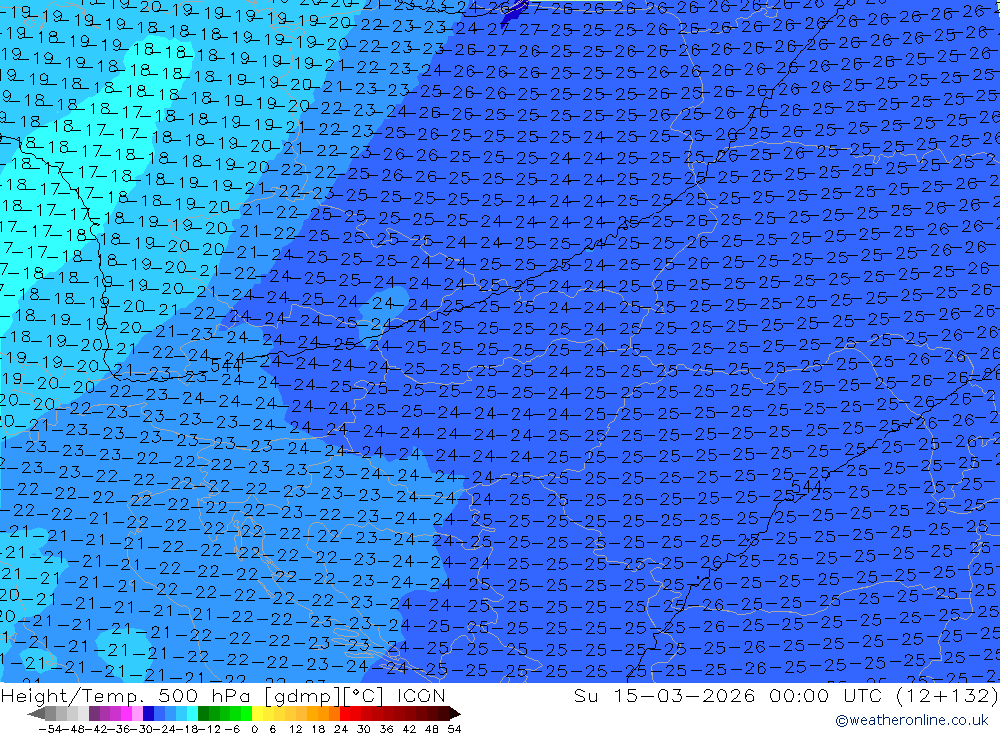Click the "Su 15-03-2026" forecast date
The height and width of the screenshot is (733, 1000).
click(664, 695)
